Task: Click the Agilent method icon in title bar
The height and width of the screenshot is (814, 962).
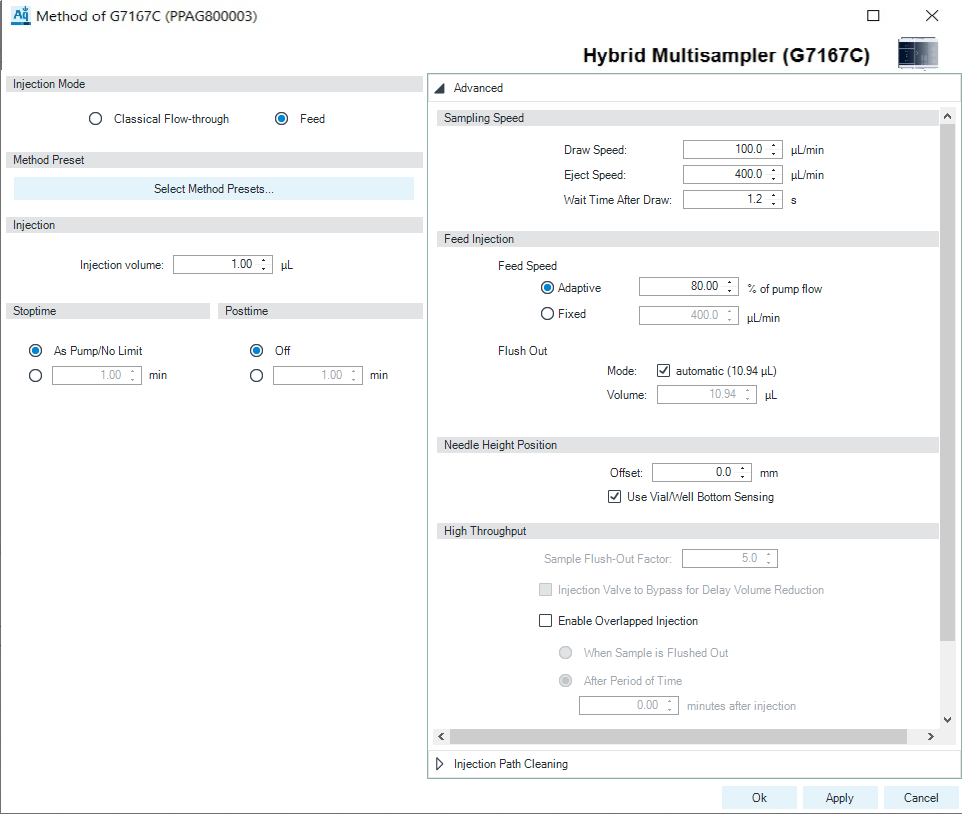Action: pos(22,16)
